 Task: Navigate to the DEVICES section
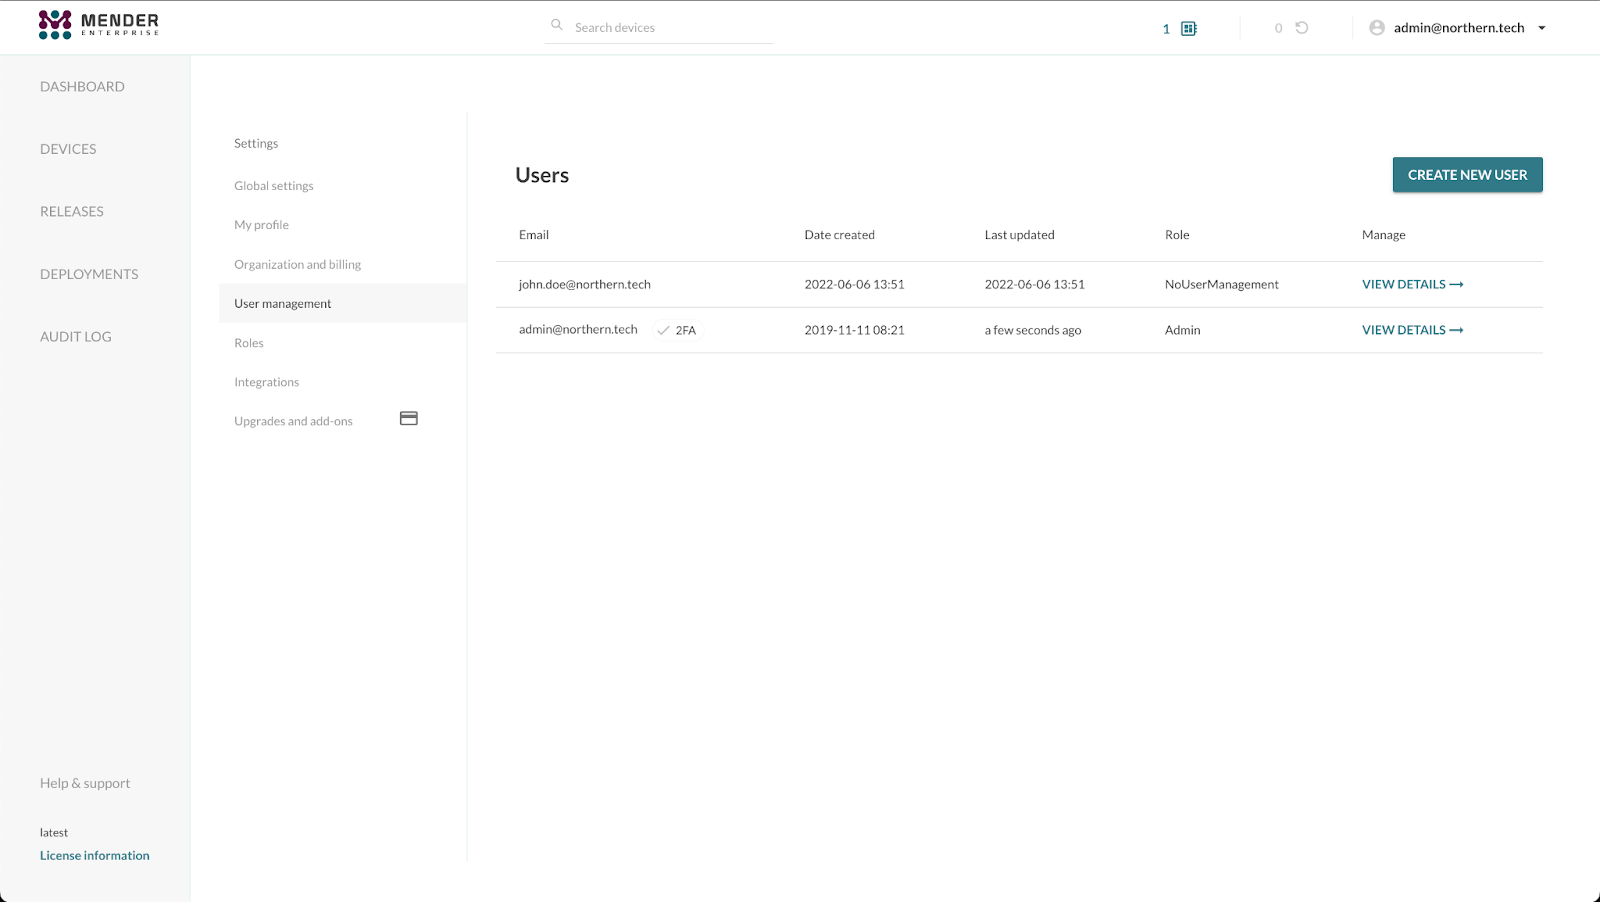tap(67, 148)
